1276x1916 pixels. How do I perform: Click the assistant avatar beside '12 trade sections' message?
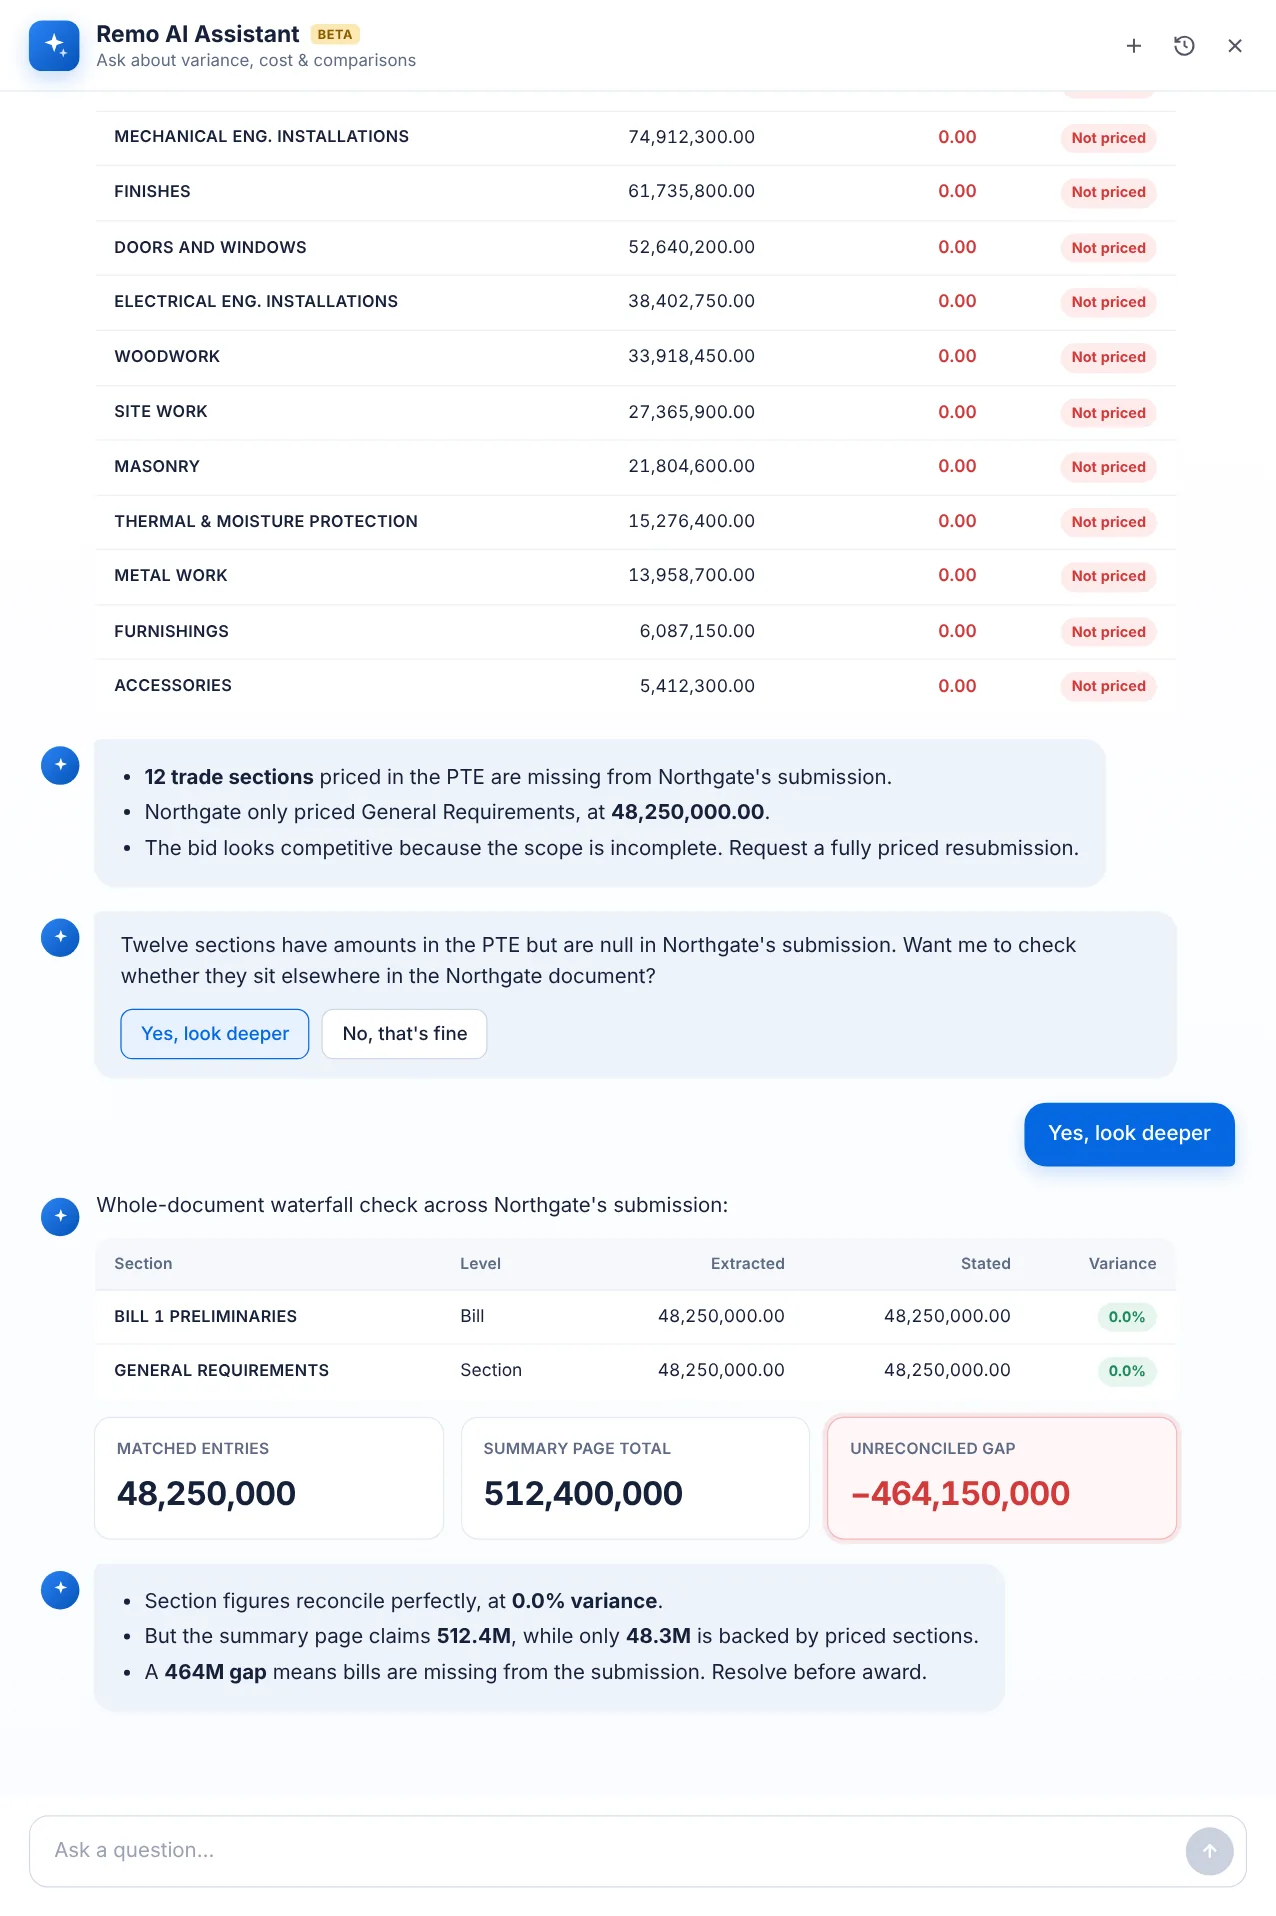[60, 765]
